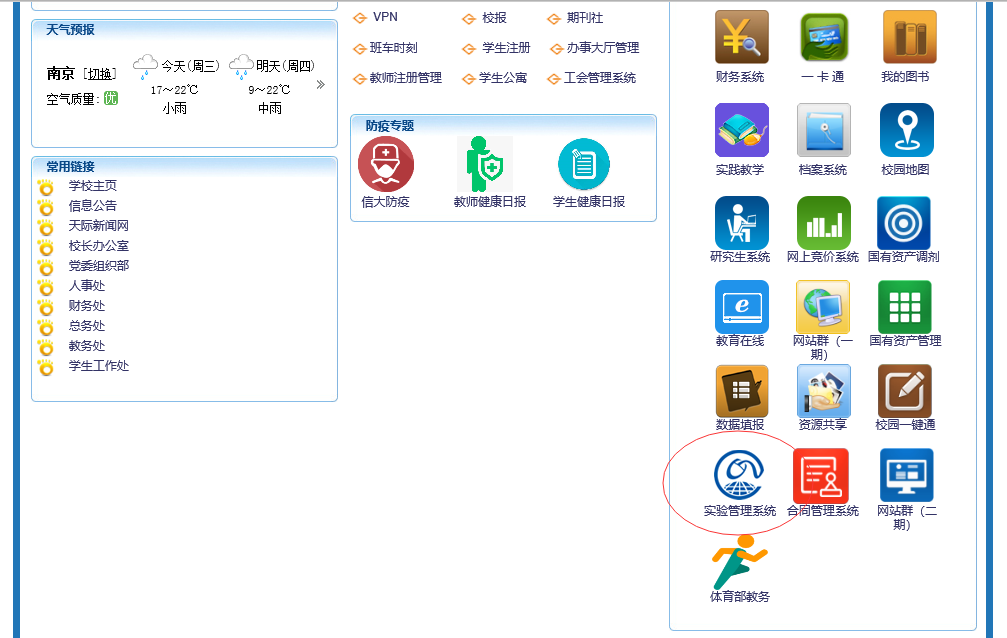
Task: Open the 实验管理系统 lab management icon
Action: coord(739,476)
